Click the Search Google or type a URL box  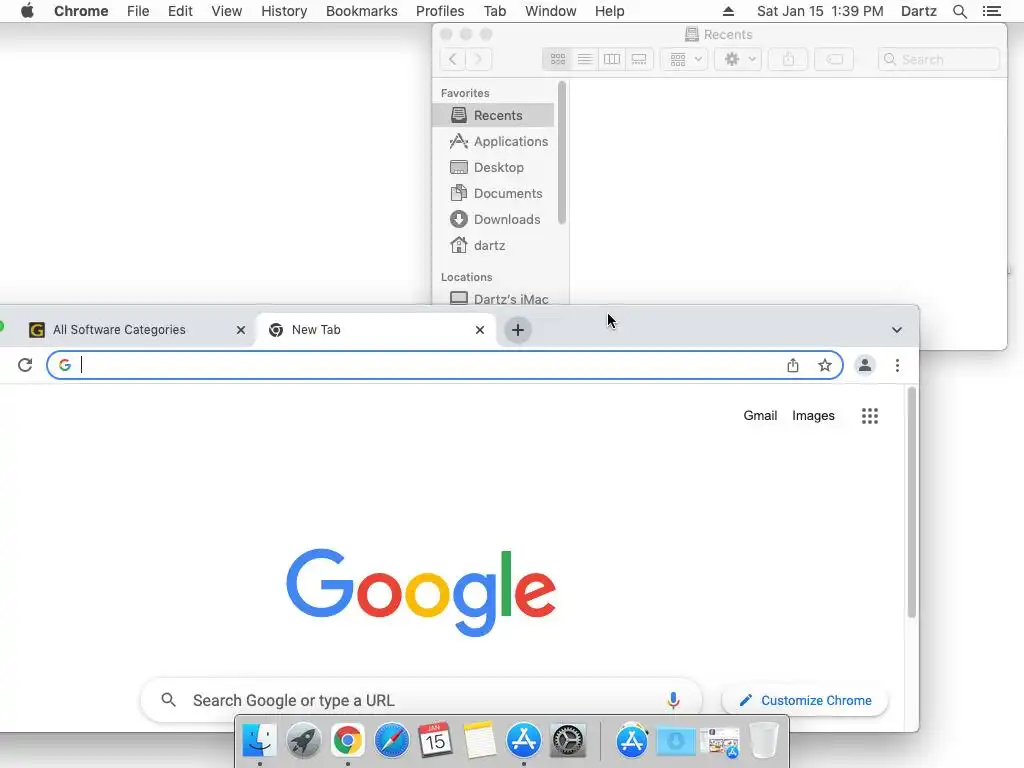click(421, 700)
